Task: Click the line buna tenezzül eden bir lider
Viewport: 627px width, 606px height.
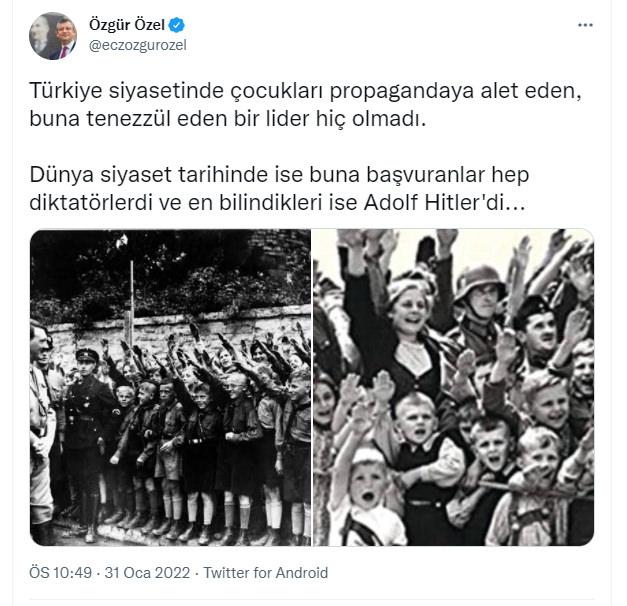Action: point(228,118)
